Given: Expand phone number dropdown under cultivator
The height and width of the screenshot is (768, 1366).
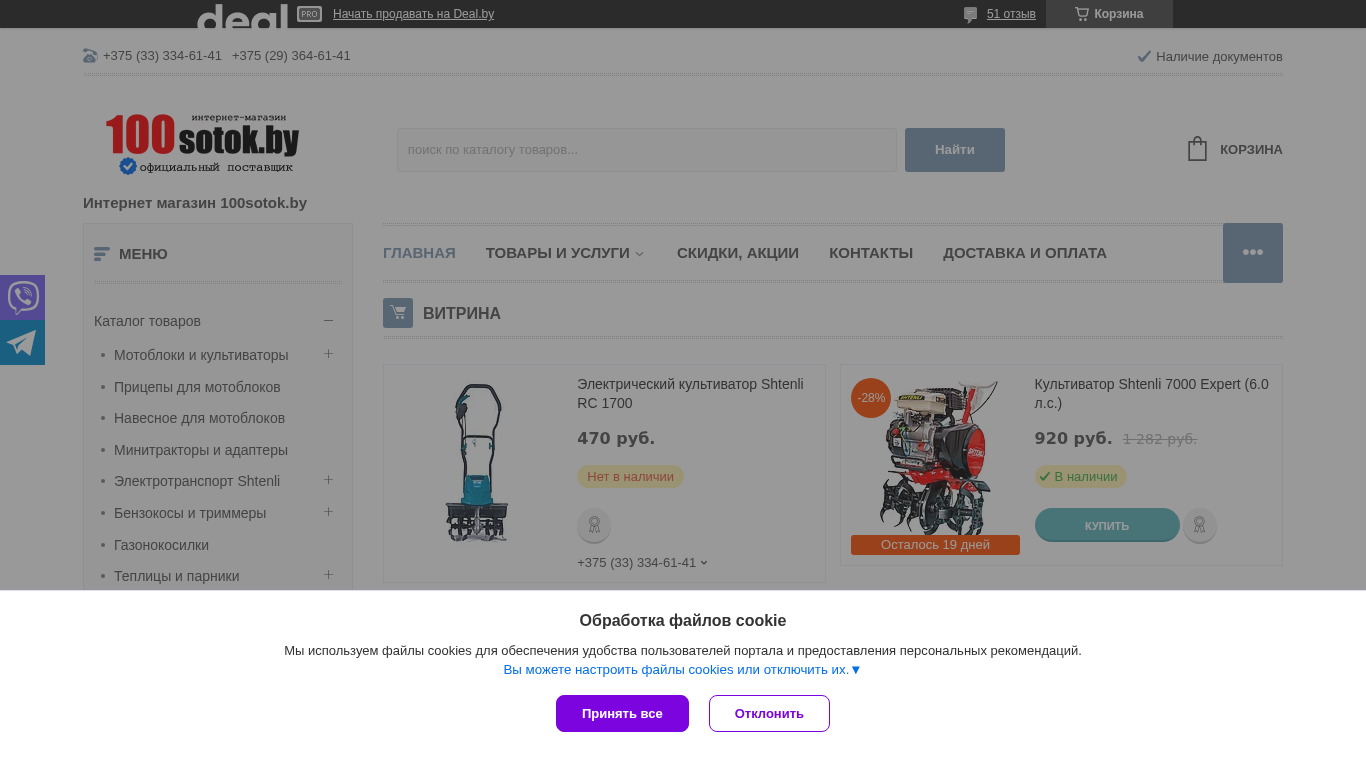Looking at the screenshot, I should (704, 563).
